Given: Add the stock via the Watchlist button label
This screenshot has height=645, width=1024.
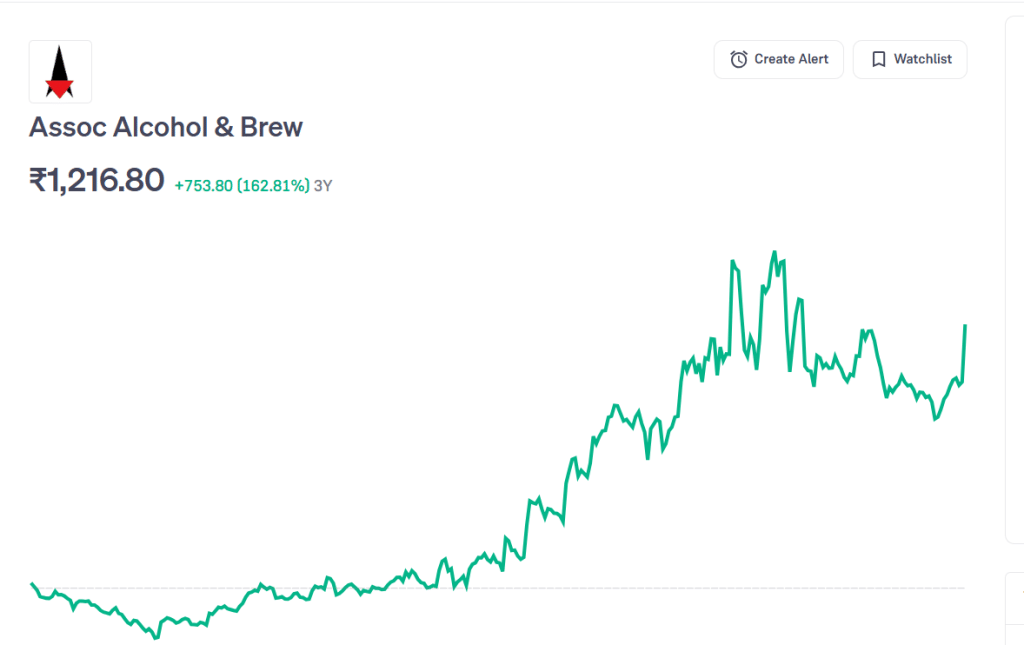Looking at the screenshot, I should click(922, 59).
